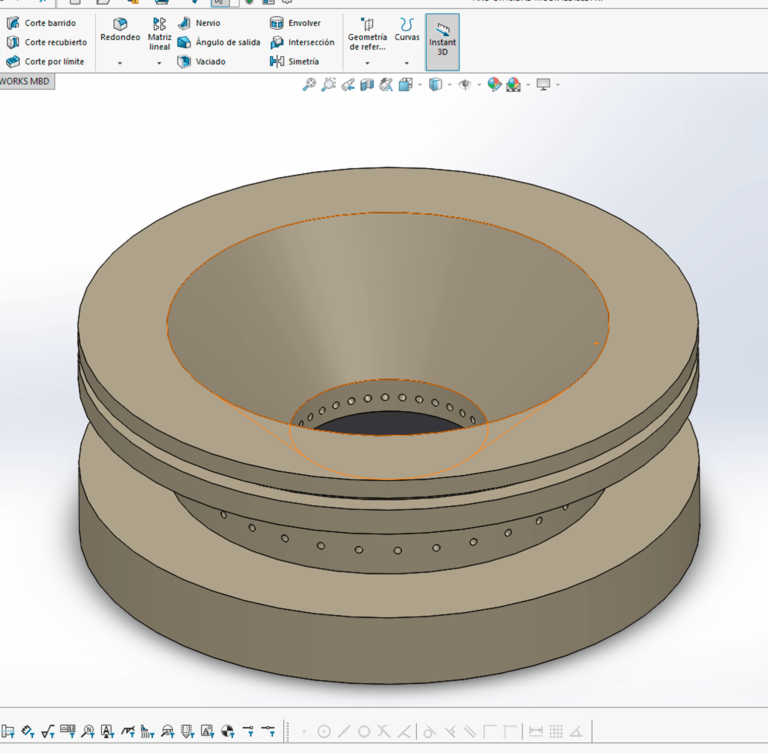Switch to the SOLIDWORKS MBD tab

pyautogui.click(x=26, y=82)
